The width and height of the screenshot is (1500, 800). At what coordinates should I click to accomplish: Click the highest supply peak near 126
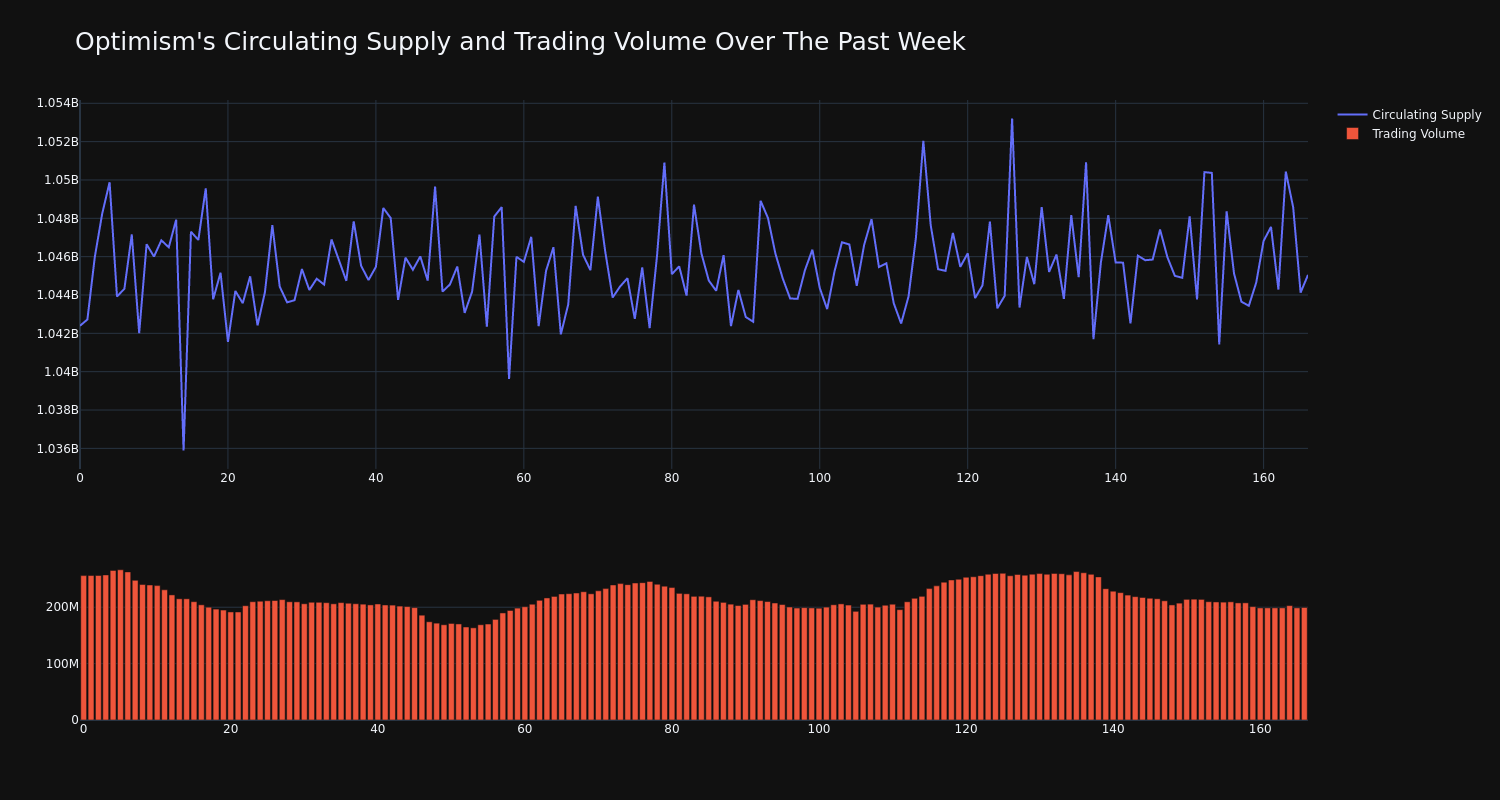1012,119
